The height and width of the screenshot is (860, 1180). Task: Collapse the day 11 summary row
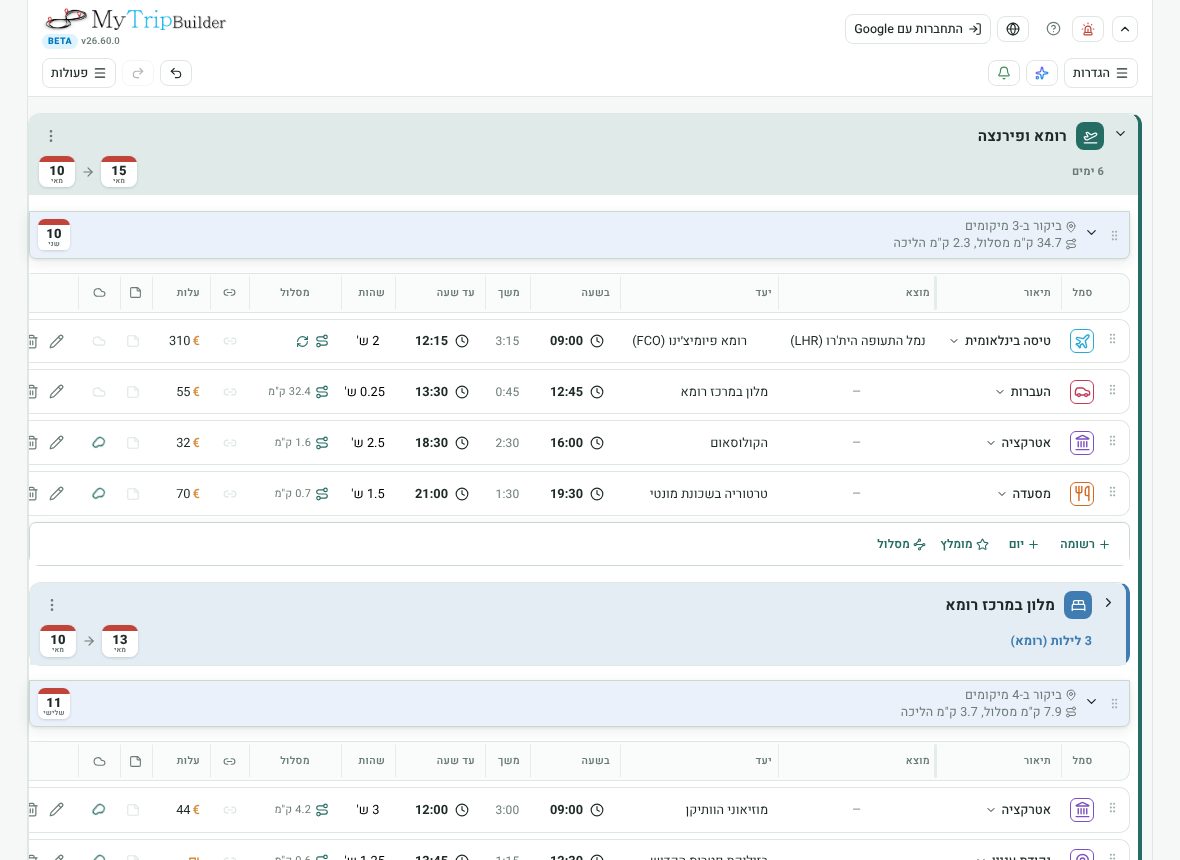(x=1091, y=701)
